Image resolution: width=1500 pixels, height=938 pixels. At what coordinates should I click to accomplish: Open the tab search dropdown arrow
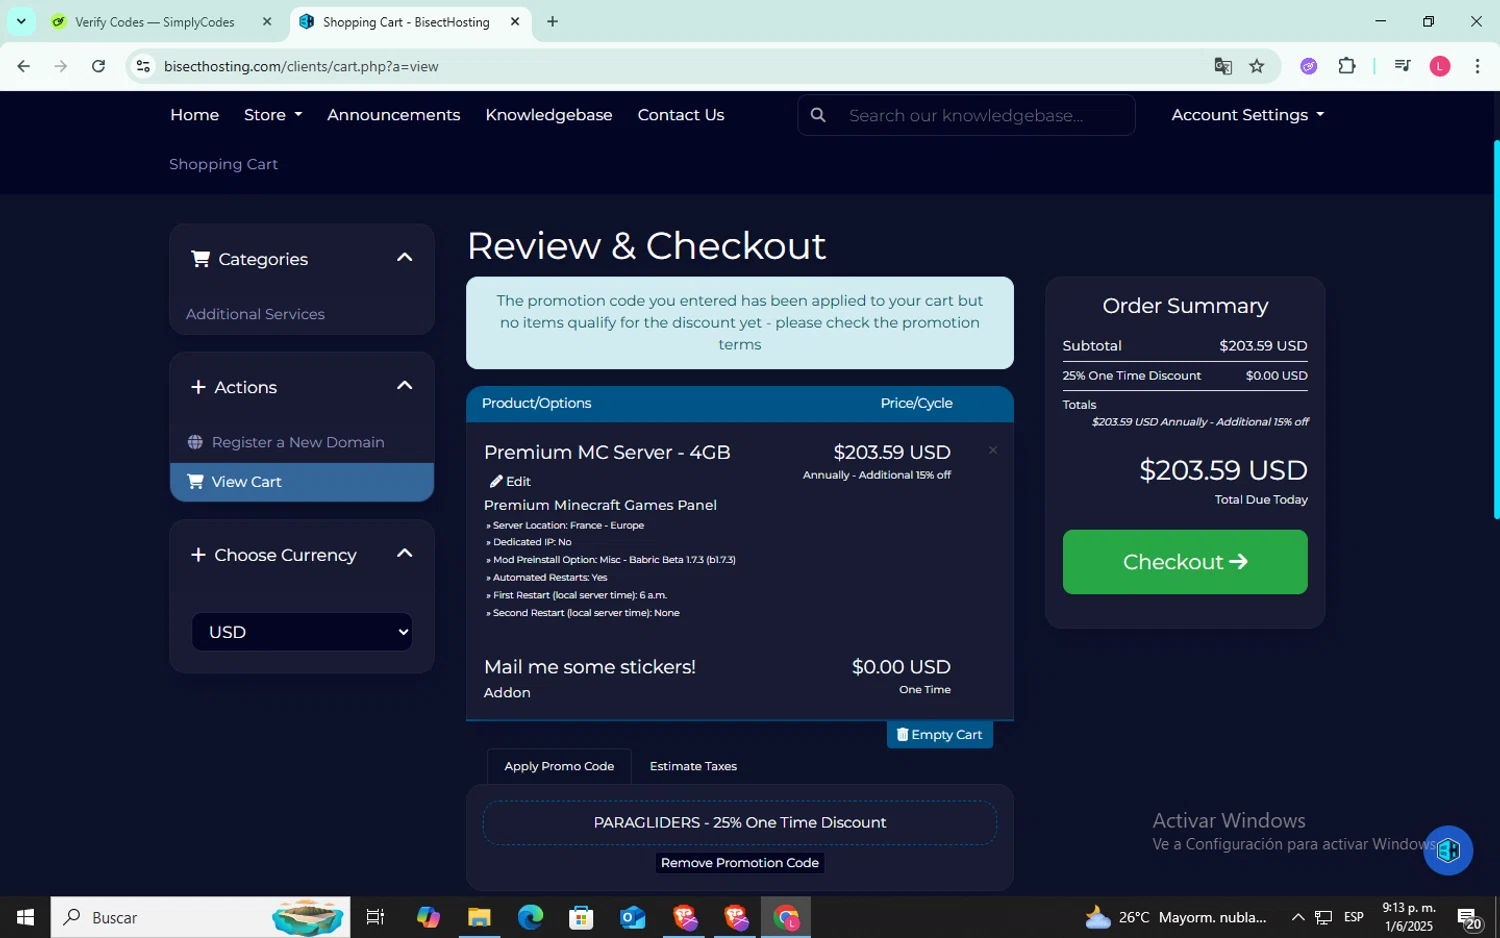(20, 21)
